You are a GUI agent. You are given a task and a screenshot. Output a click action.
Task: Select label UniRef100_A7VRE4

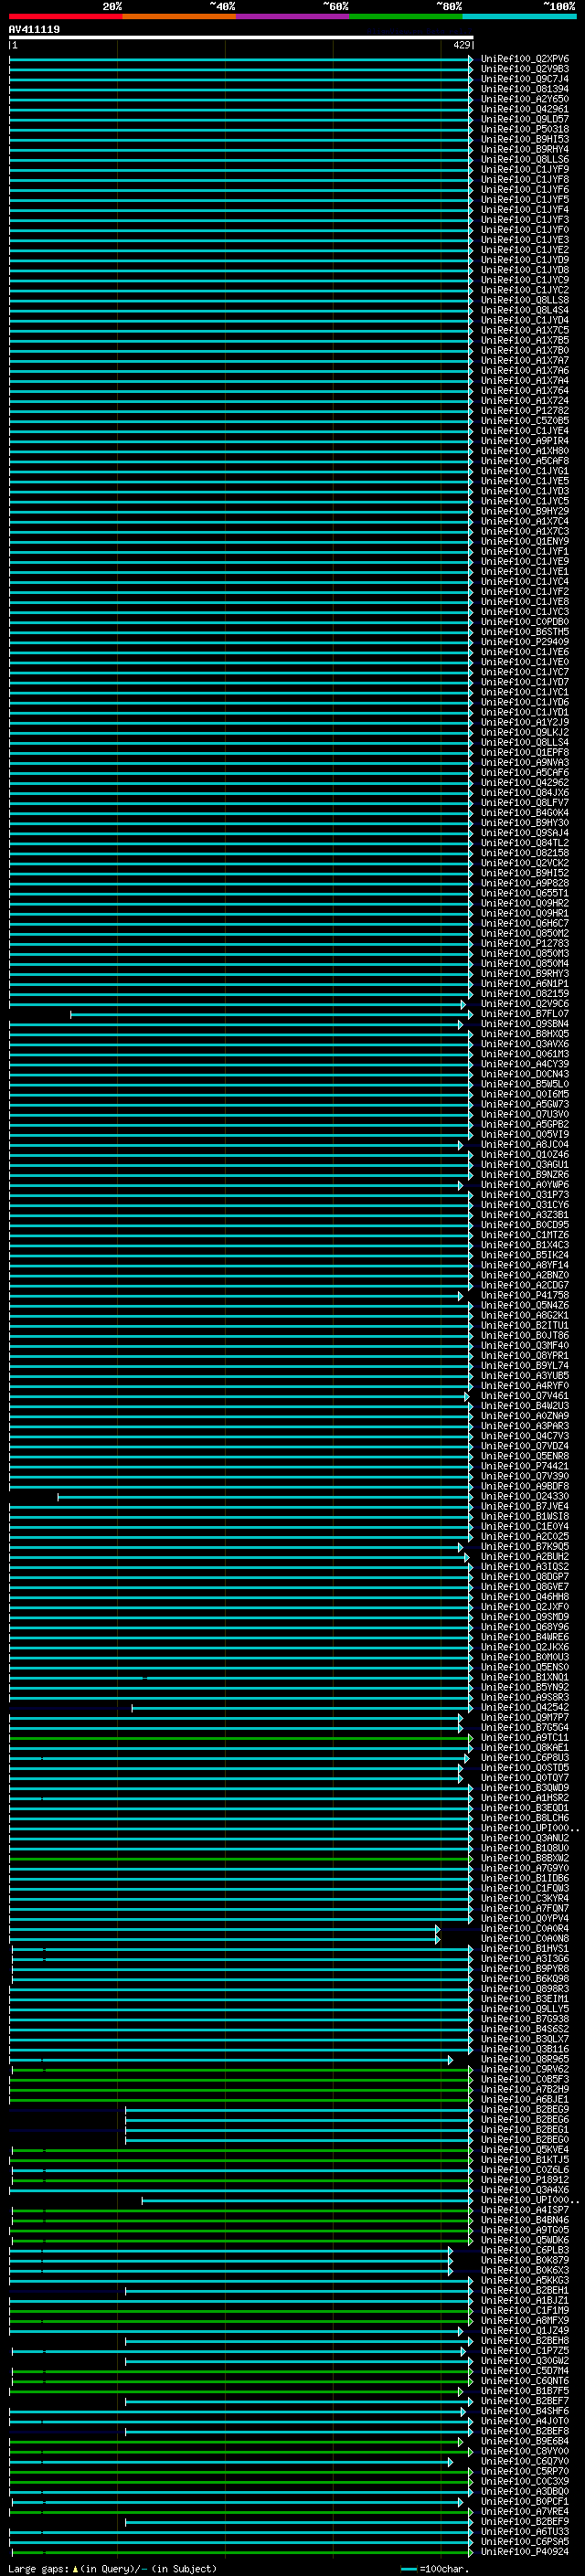coord(525,2511)
